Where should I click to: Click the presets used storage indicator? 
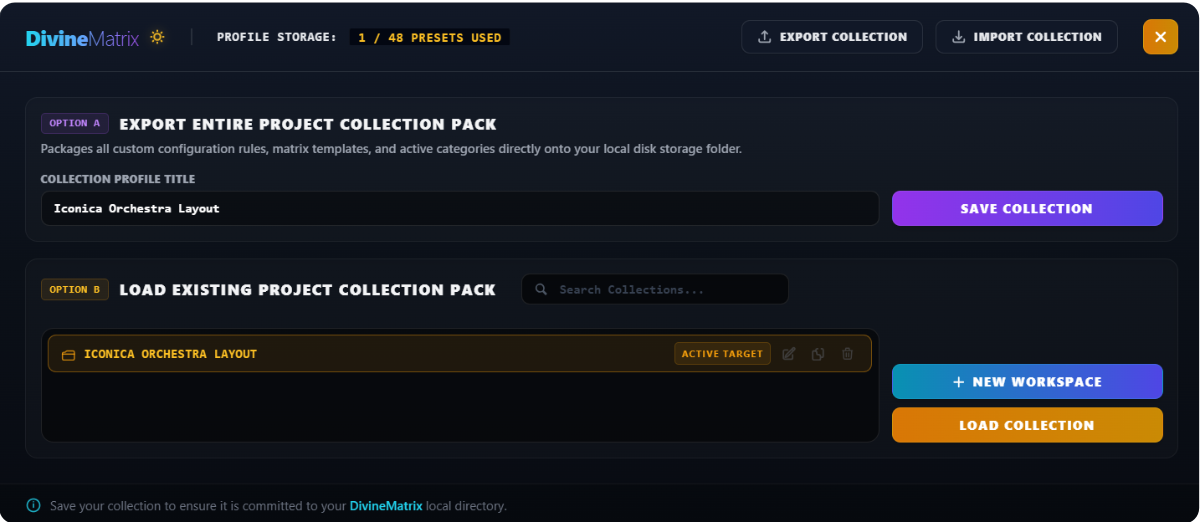(429, 37)
